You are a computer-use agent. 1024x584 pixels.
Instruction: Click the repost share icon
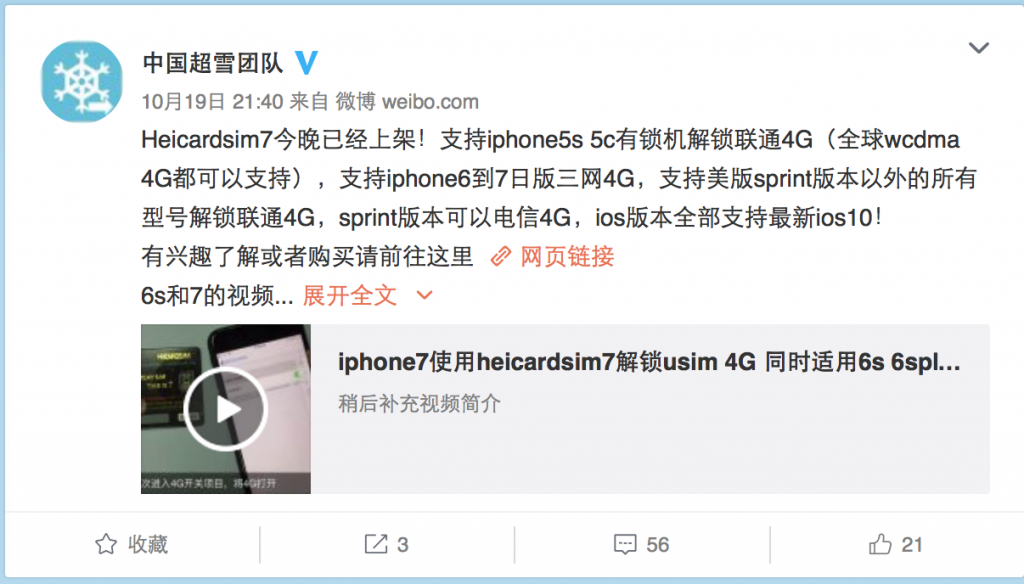coord(376,544)
